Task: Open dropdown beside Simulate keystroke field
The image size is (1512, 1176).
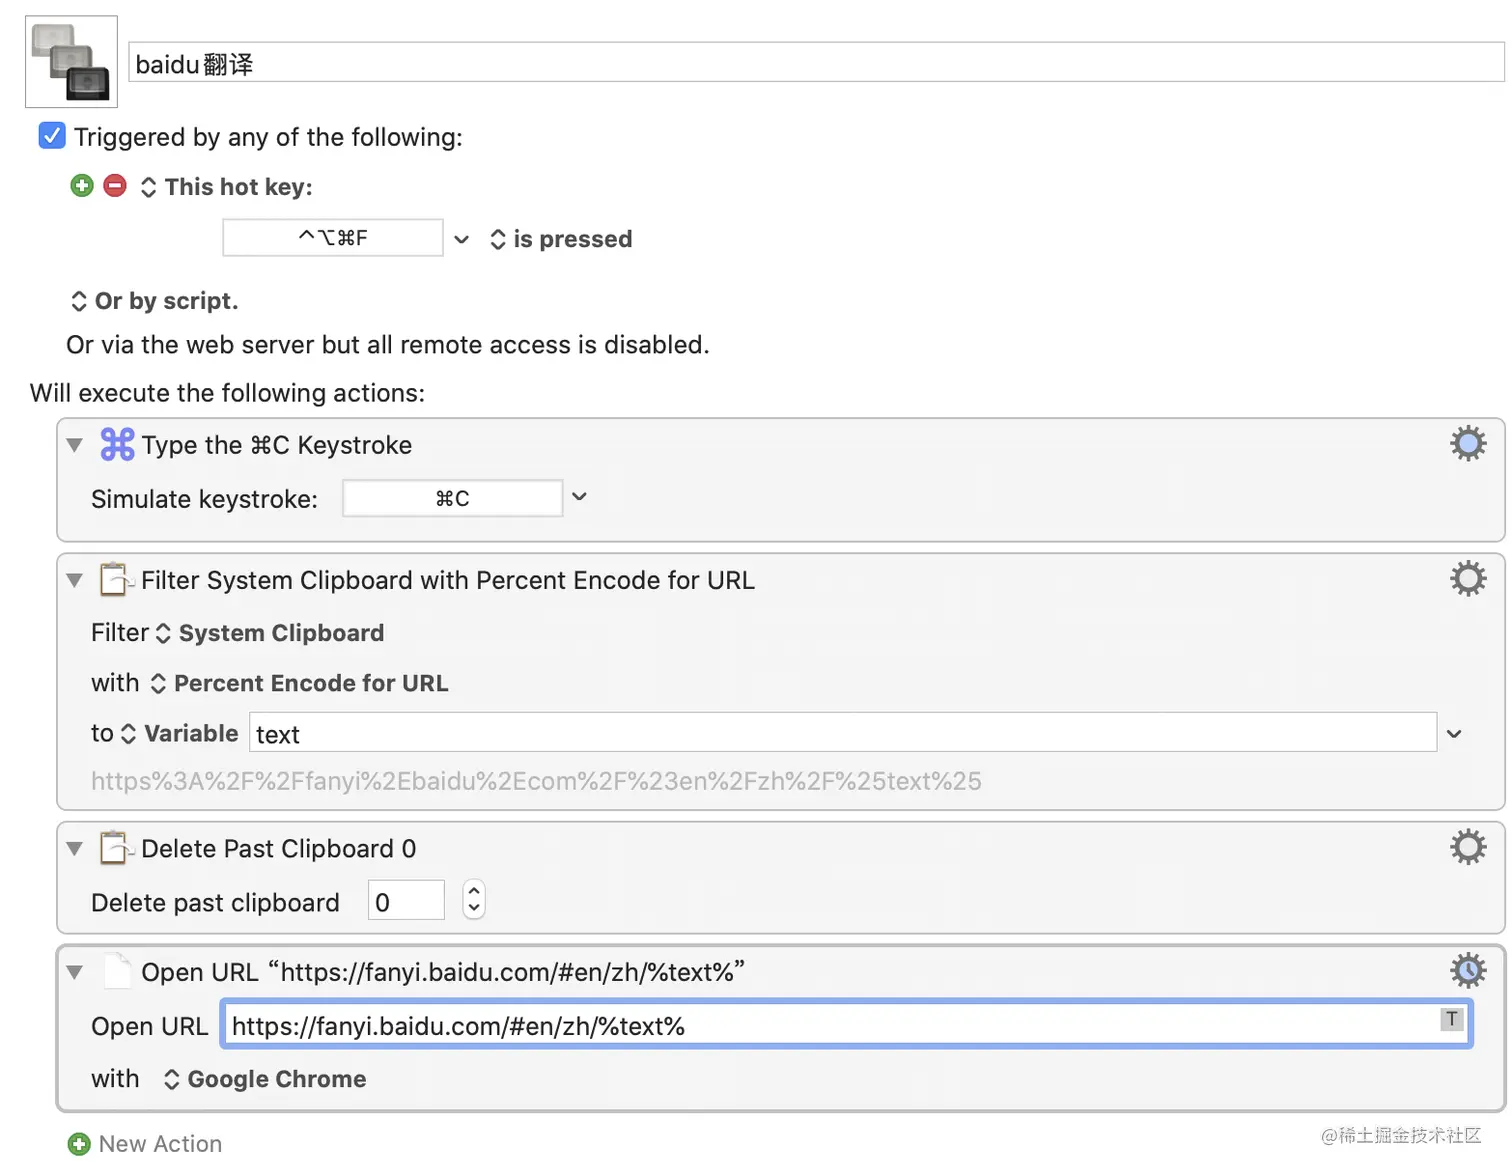Action: tap(579, 497)
